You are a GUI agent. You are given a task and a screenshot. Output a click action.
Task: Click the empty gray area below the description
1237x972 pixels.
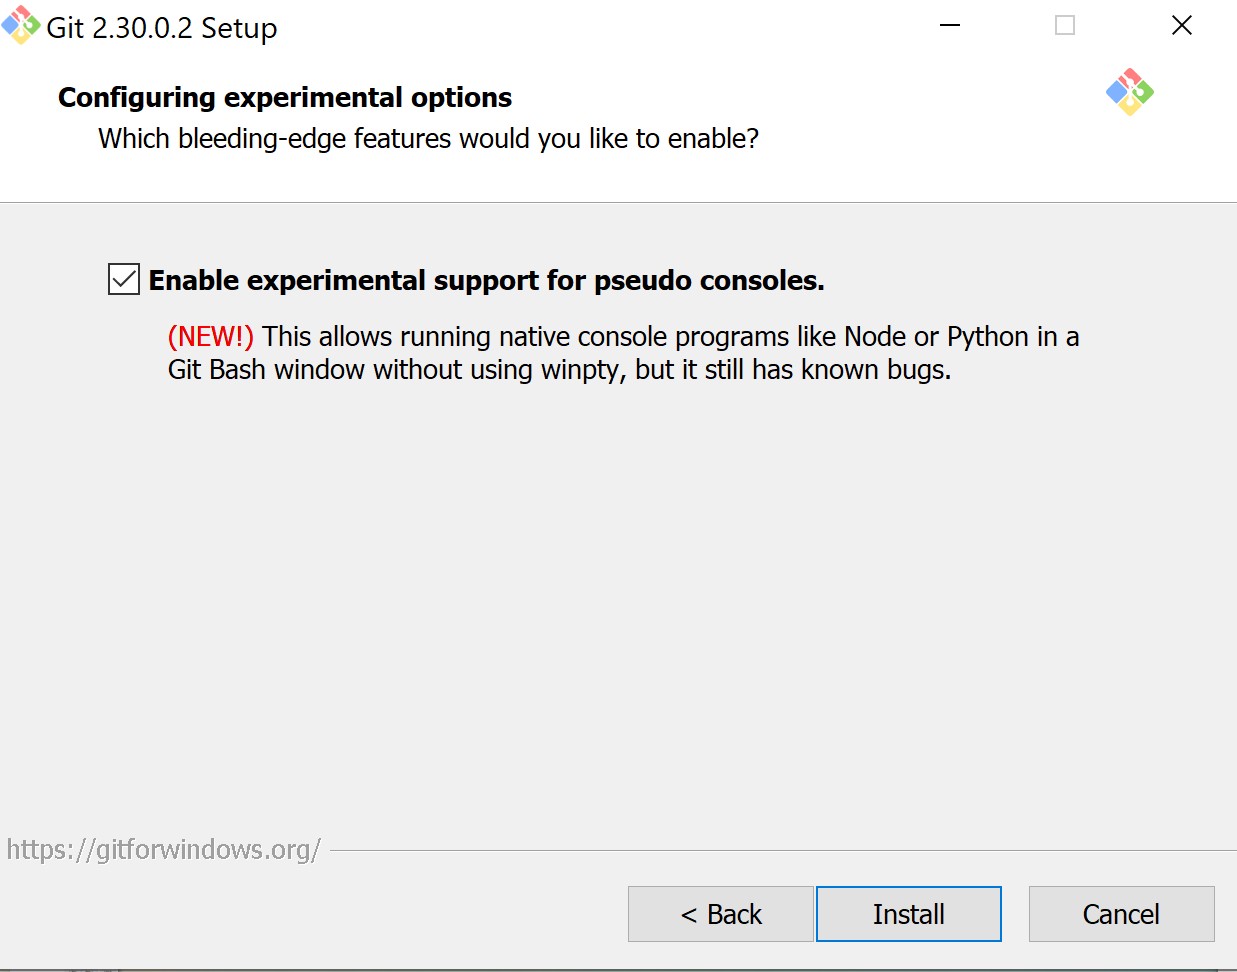pyautogui.click(x=618, y=600)
